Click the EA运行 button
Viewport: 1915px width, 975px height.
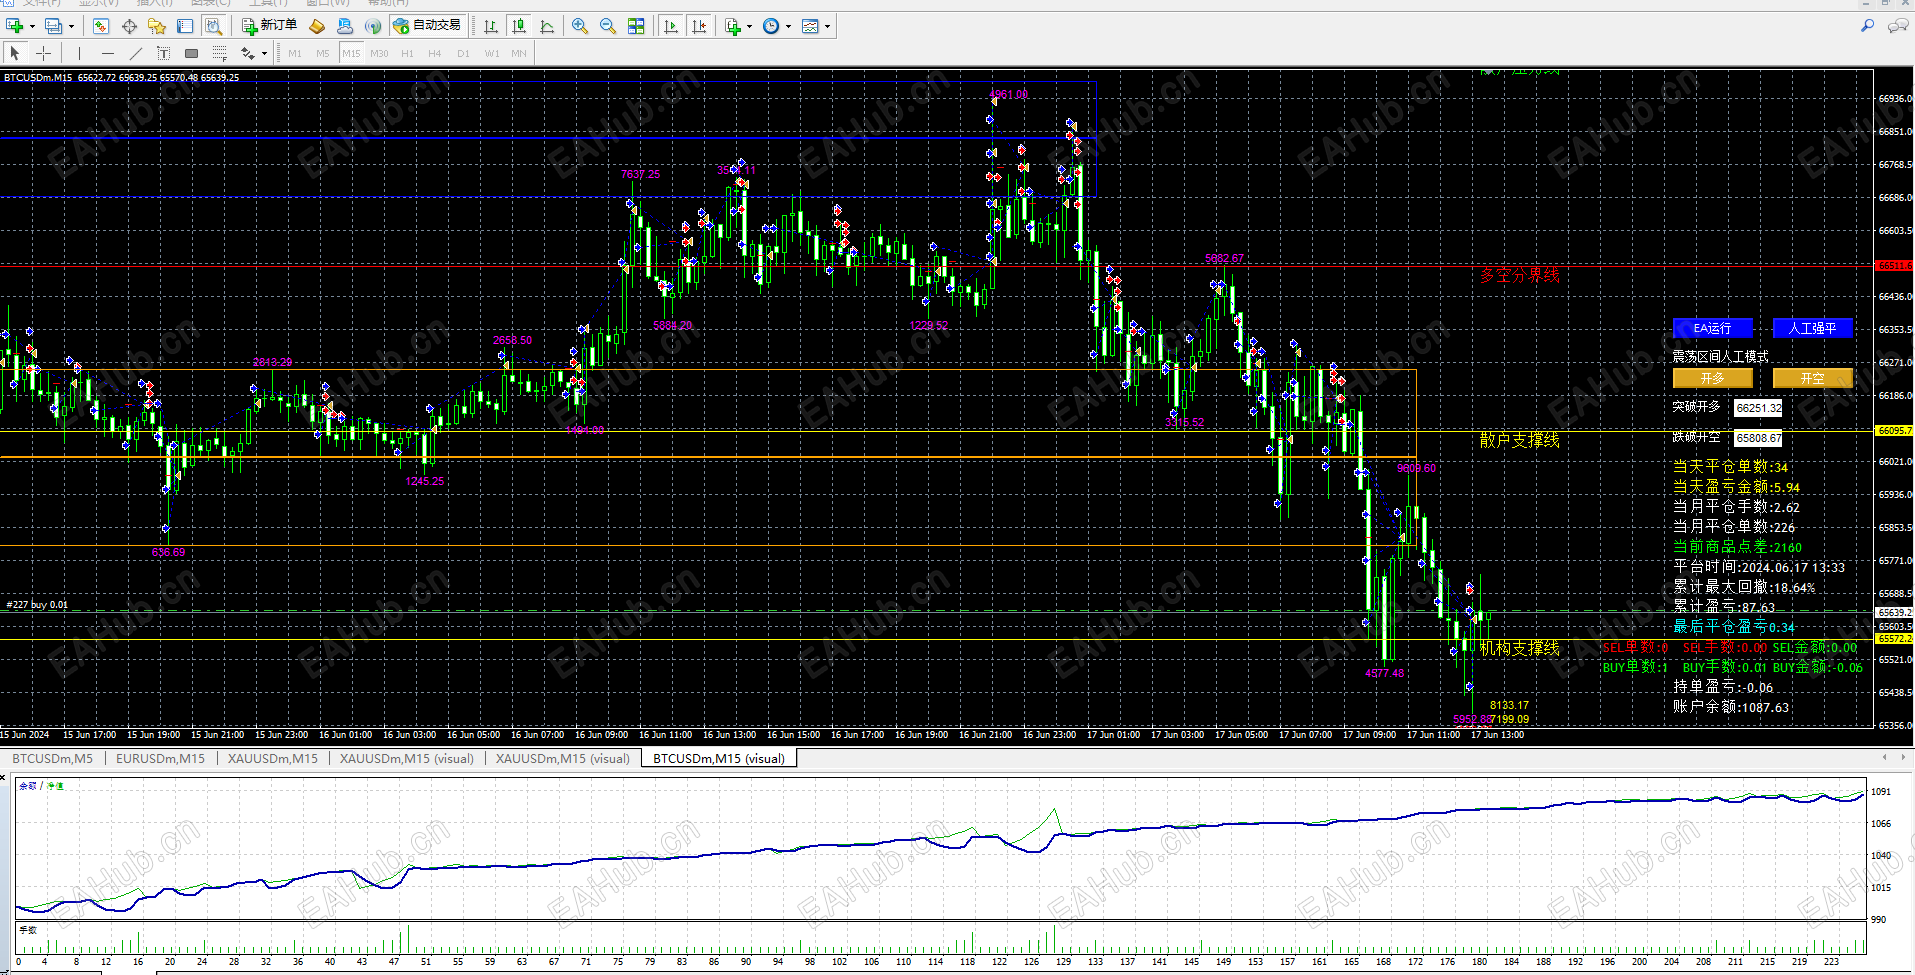coord(1713,328)
